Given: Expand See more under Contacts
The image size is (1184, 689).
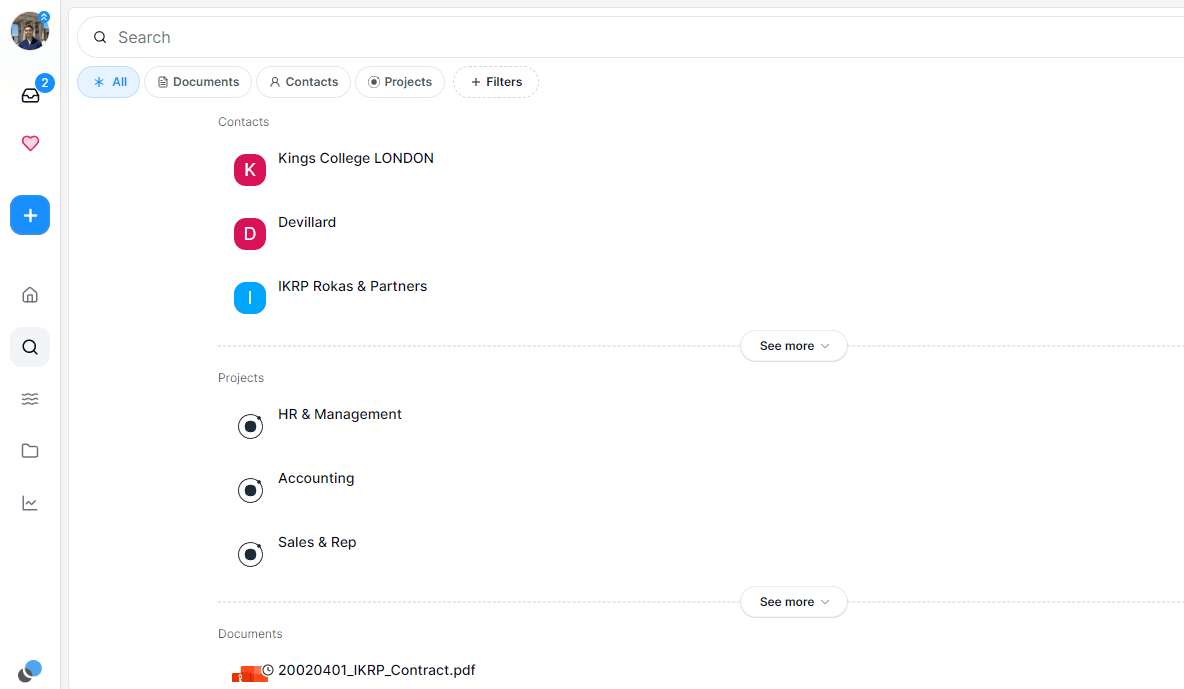Looking at the screenshot, I should point(793,346).
